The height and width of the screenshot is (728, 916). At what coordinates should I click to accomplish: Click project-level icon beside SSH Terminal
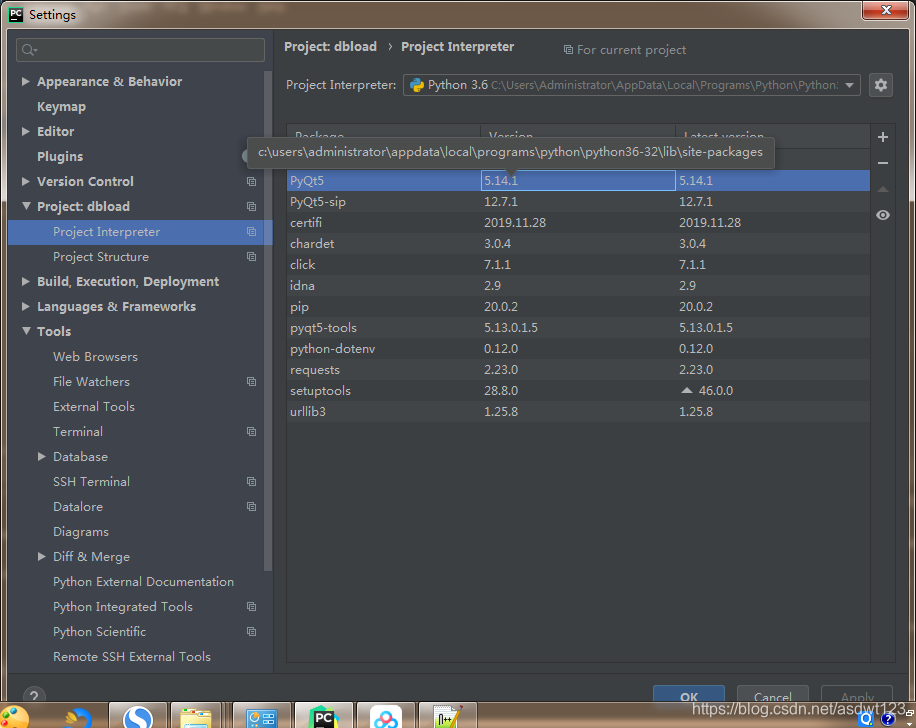pyautogui.click(x=251, y=481)
